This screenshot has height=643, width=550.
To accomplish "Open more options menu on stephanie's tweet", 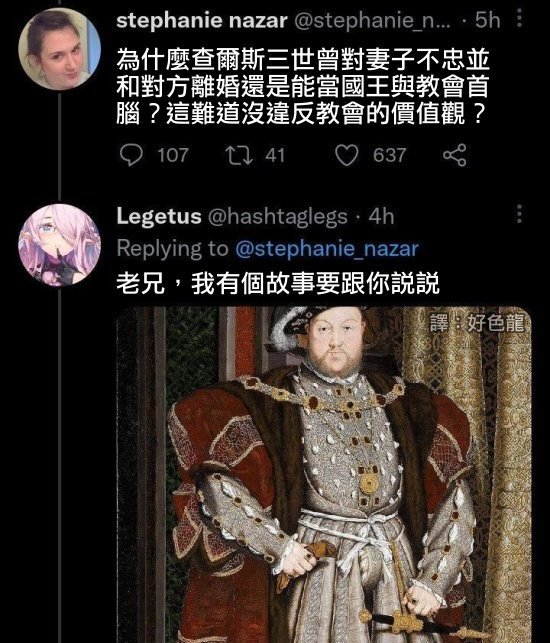I will tap(519, 18).
